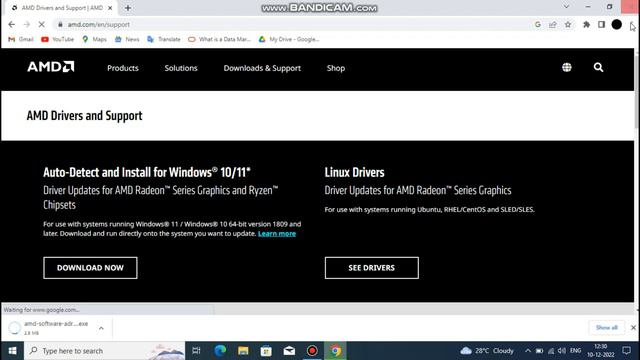Show all downloads
The image size is (640, 360).
(x=607, y=328)
